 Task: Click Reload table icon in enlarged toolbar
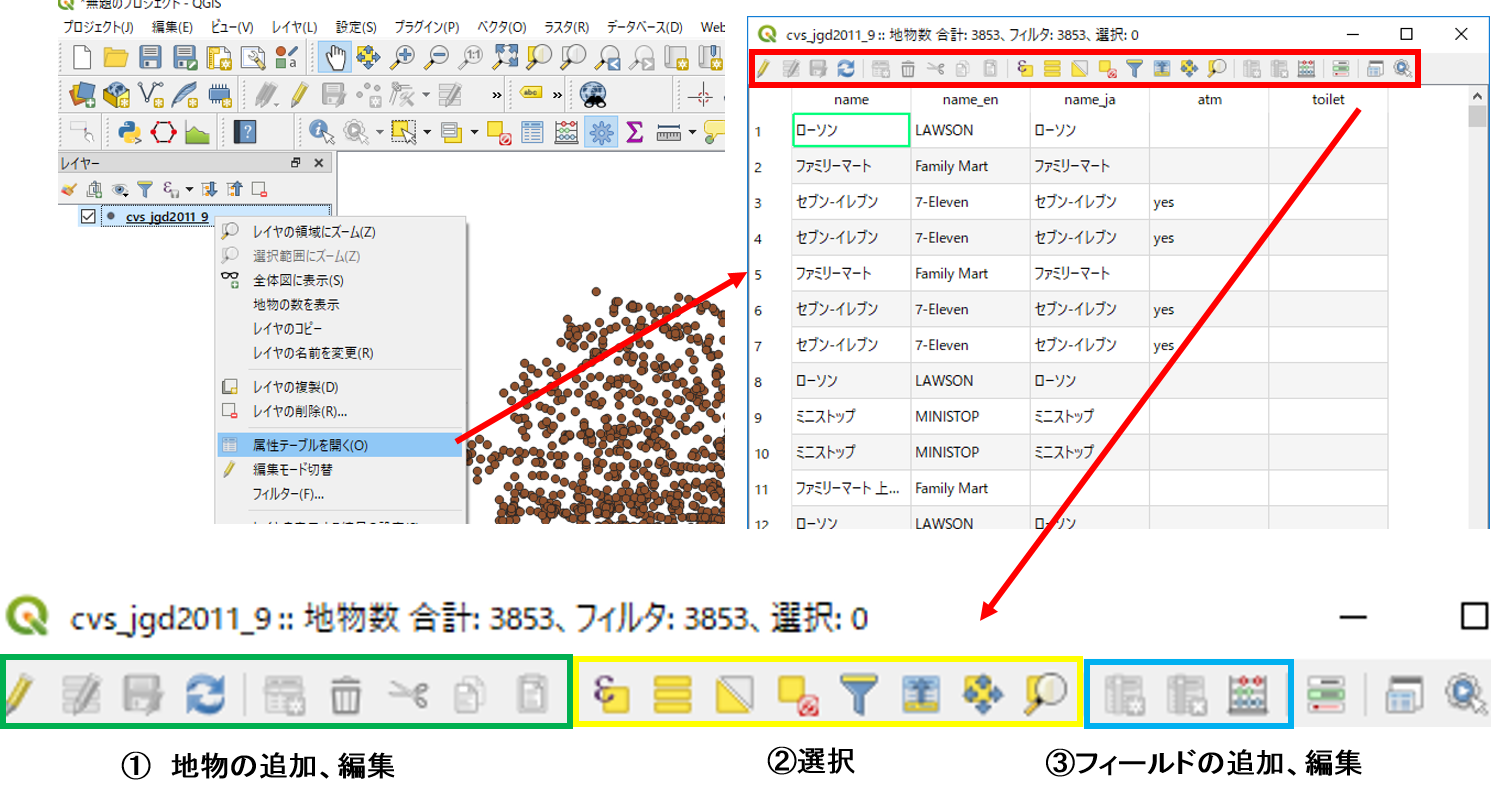click(x=206, y=692)
